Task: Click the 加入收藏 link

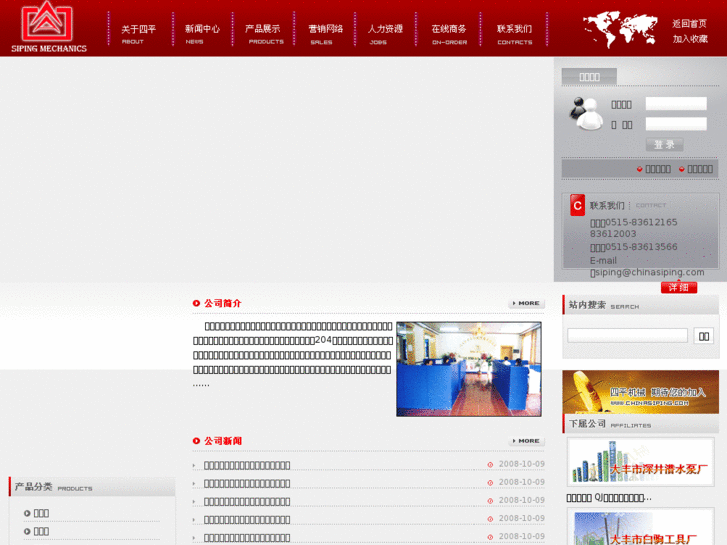Action: coord(690,38)
